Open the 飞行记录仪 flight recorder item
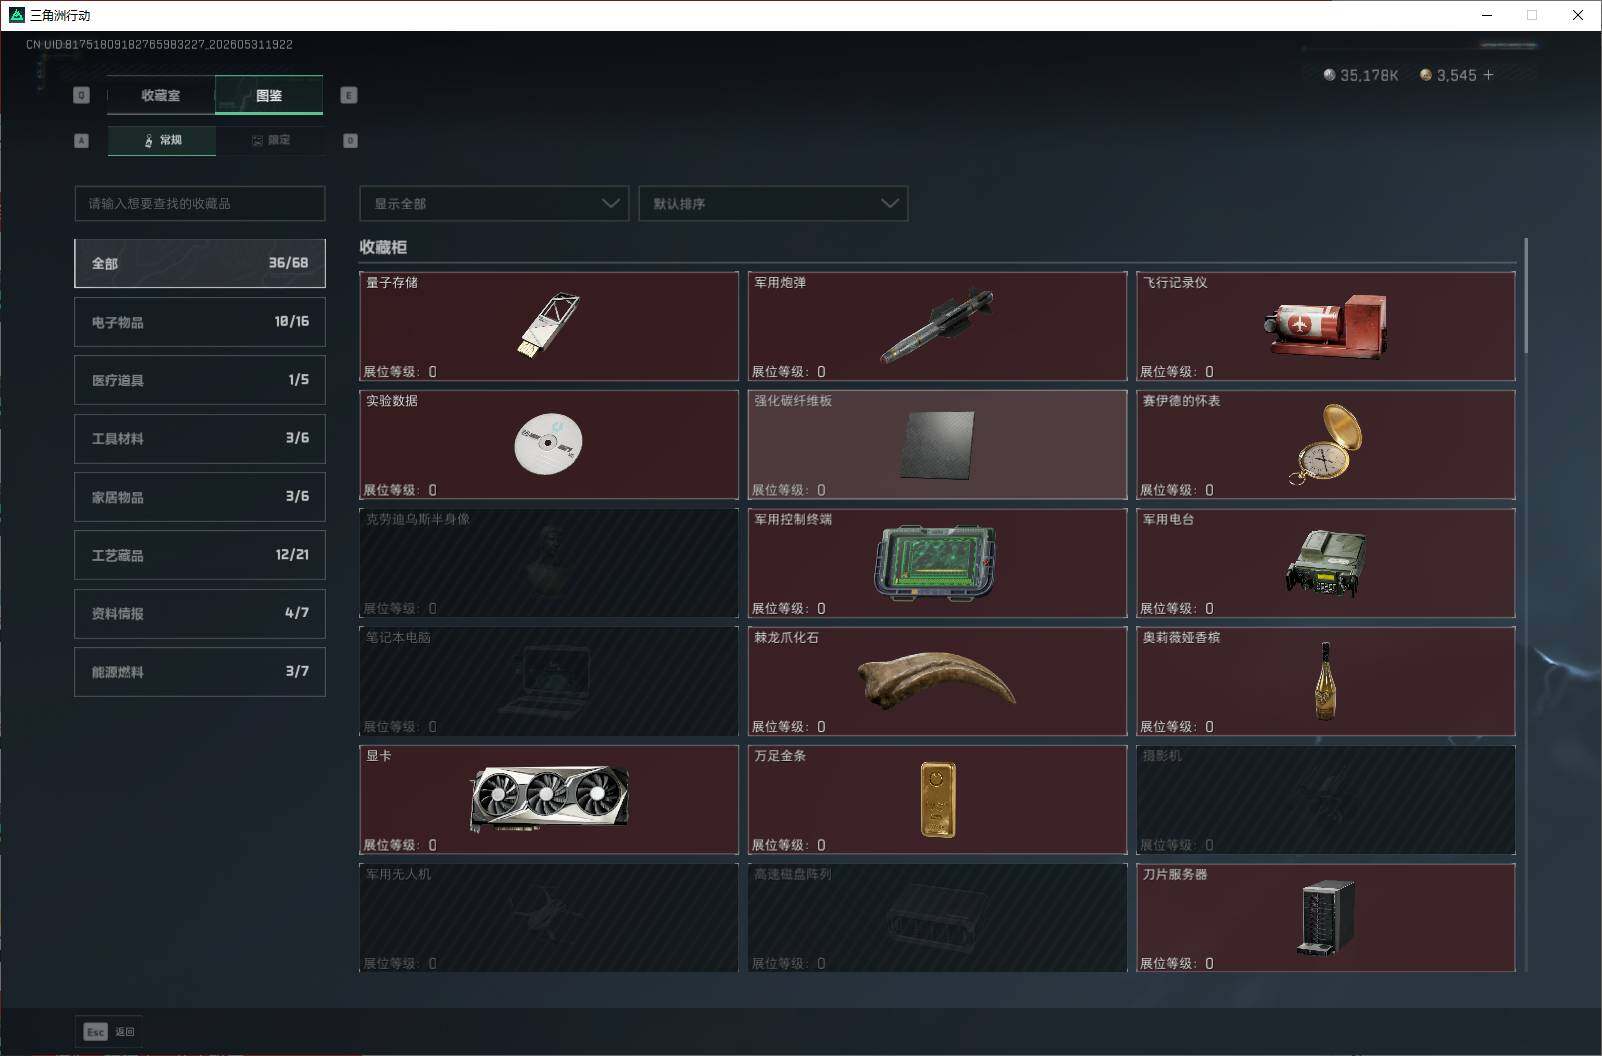The image size is (1602, 1056). pos(1325,326)
